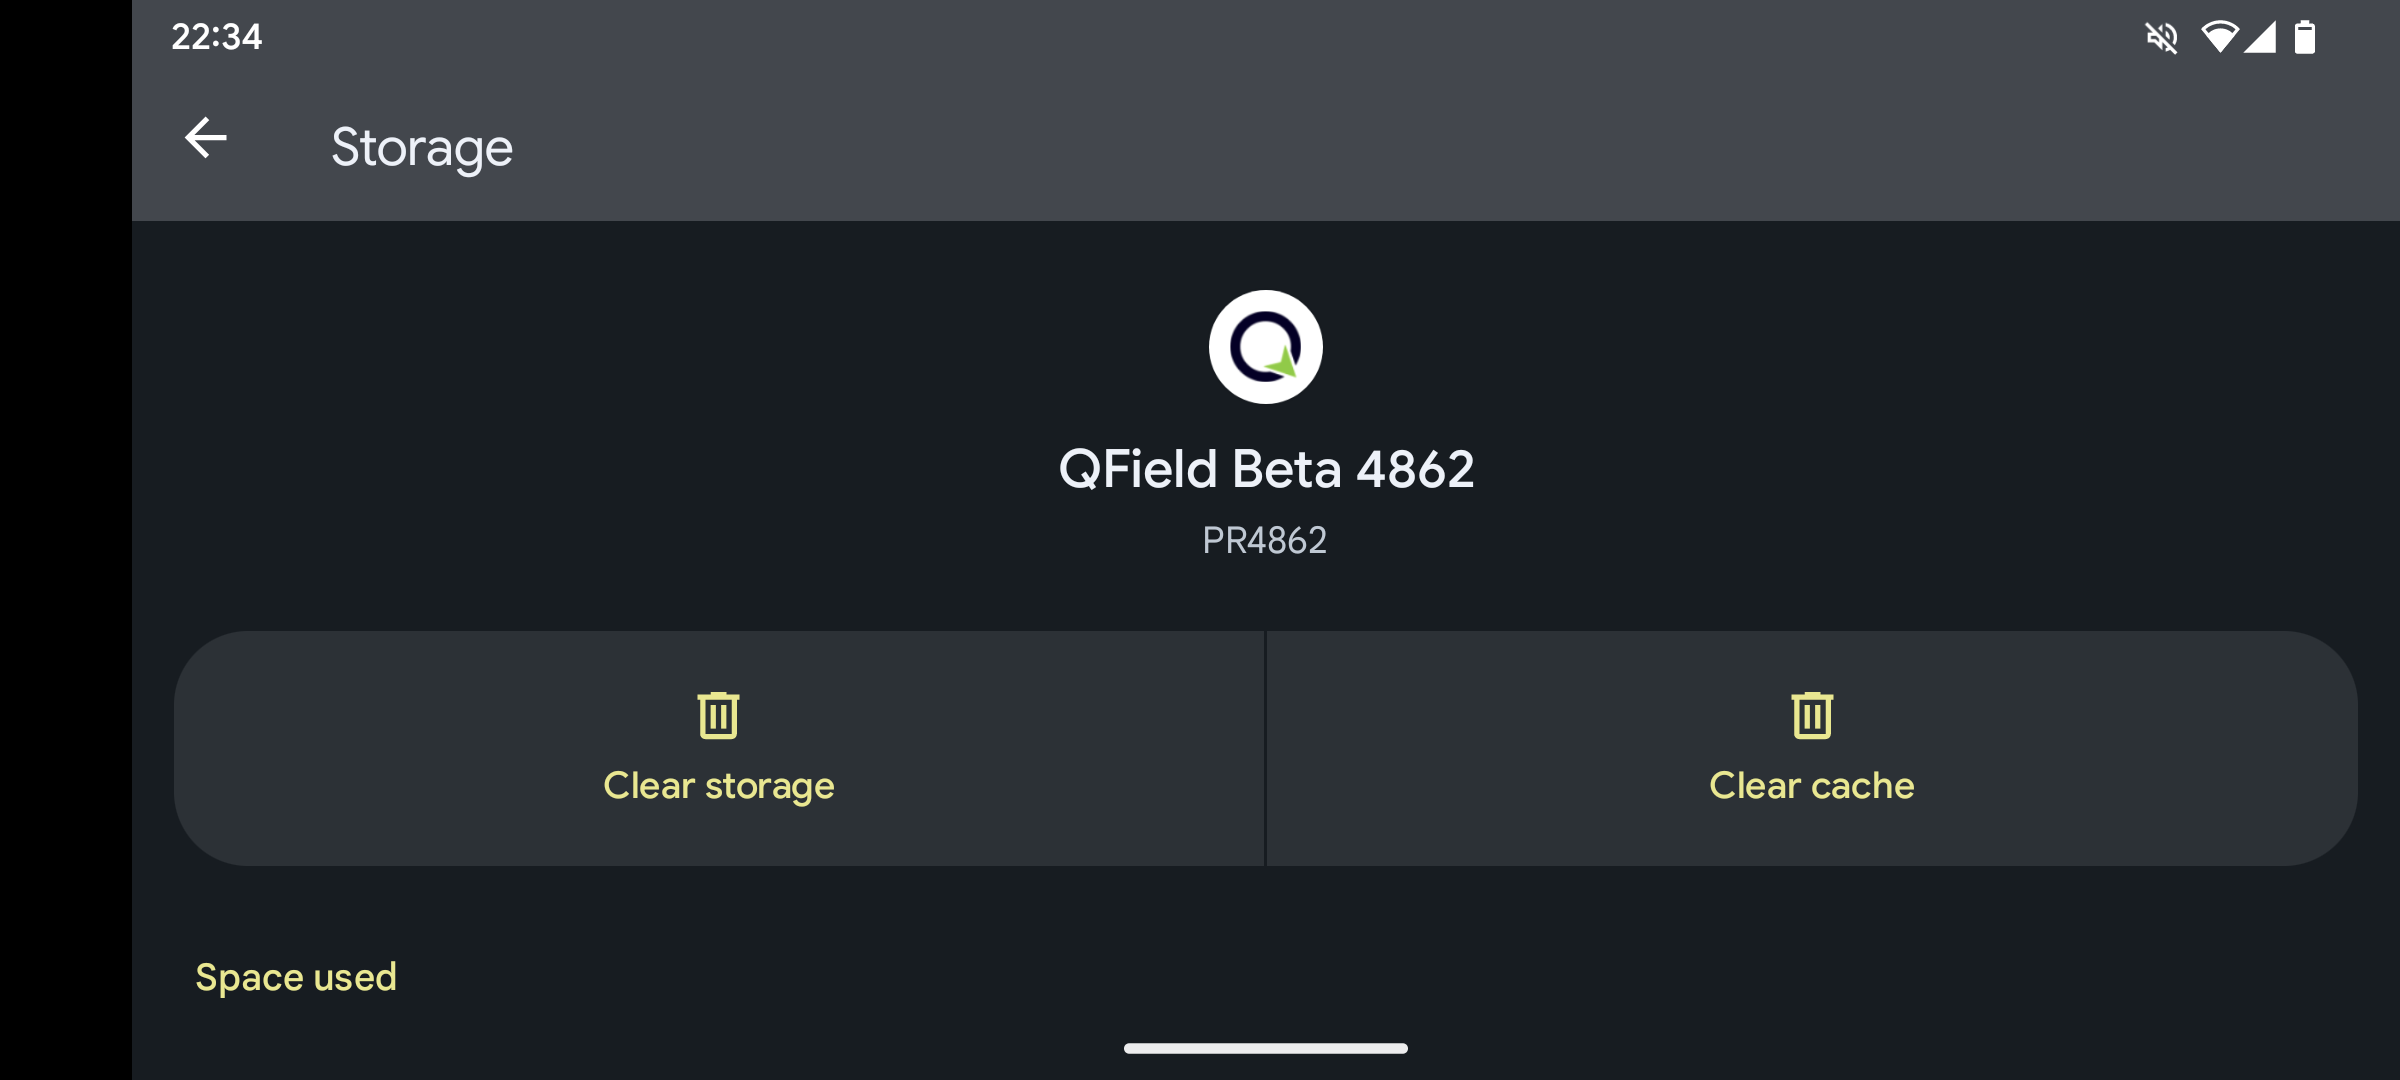Tap the battery icon in status bar
The height and width of the screenshot is (1080, 2400).
(2305, 37)
